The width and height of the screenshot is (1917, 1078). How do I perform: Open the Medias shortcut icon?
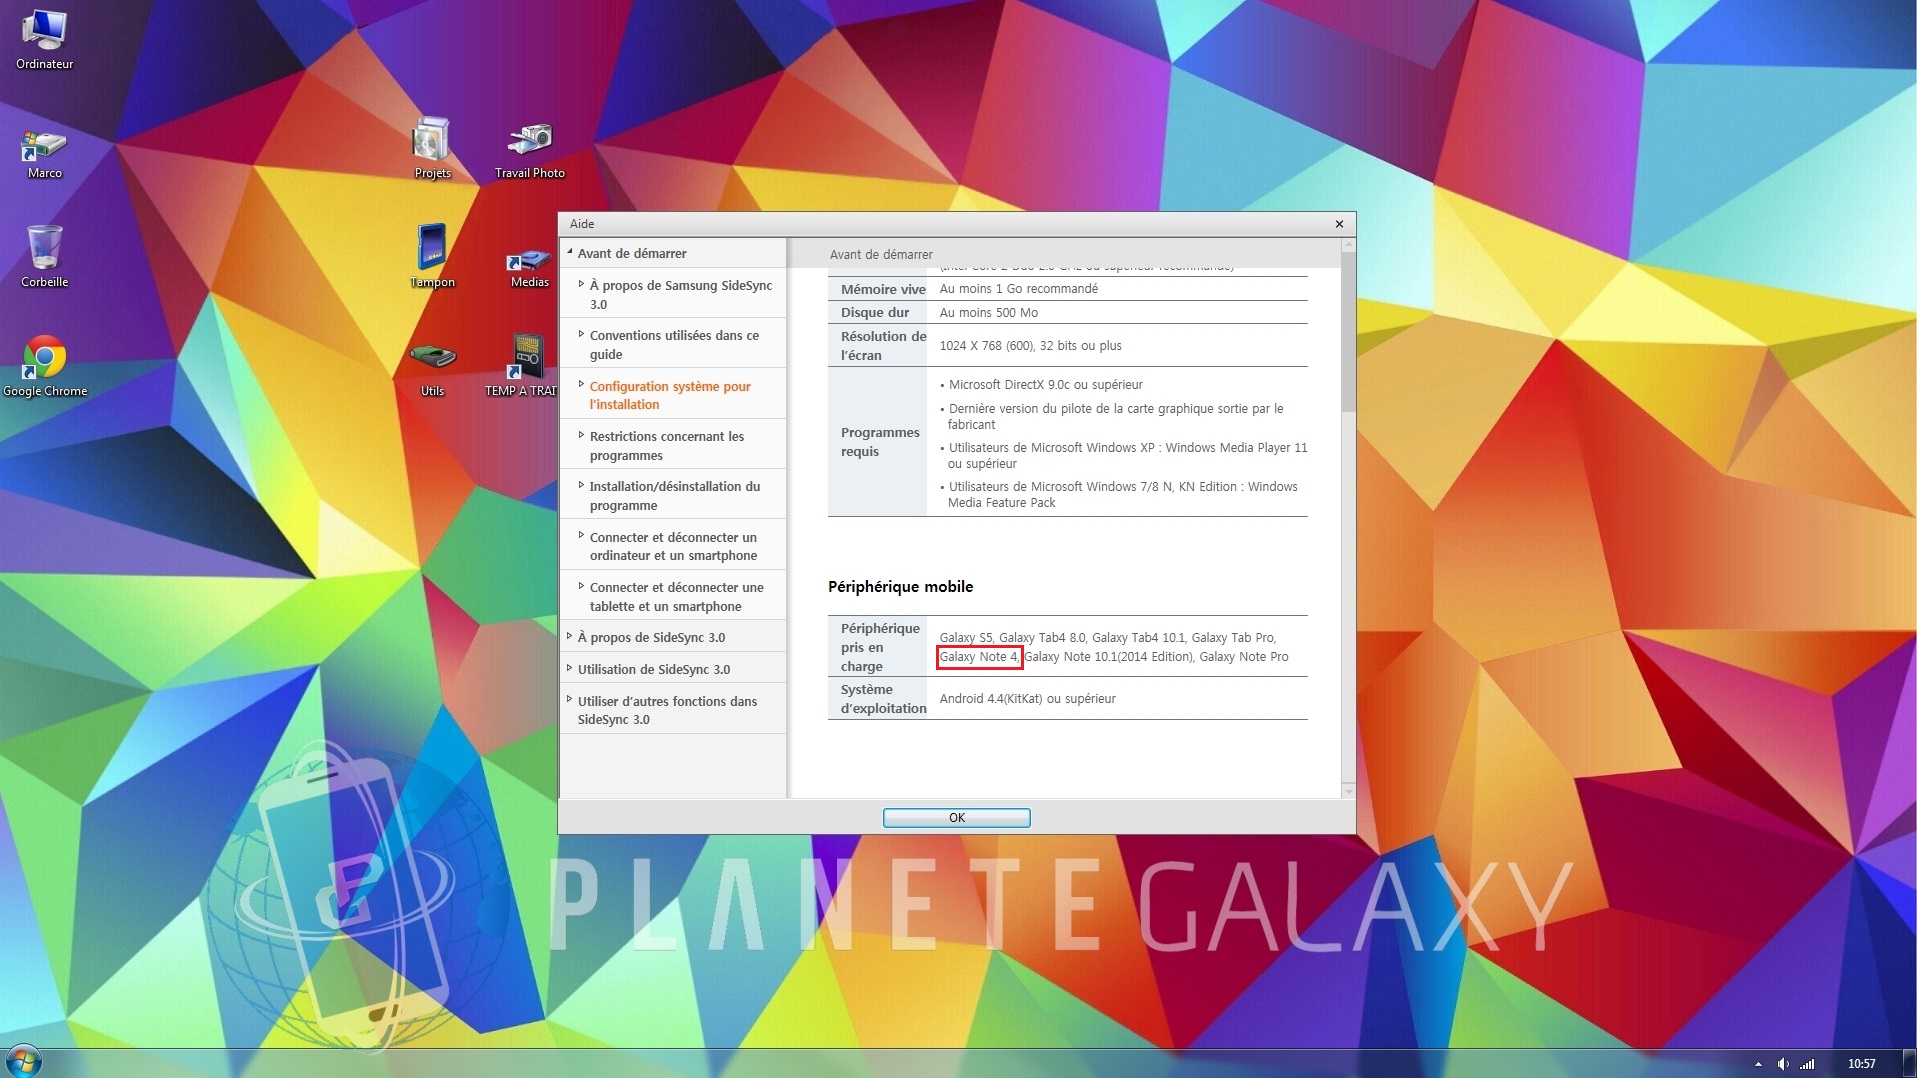pyautogui.click(x=529, y=268)
